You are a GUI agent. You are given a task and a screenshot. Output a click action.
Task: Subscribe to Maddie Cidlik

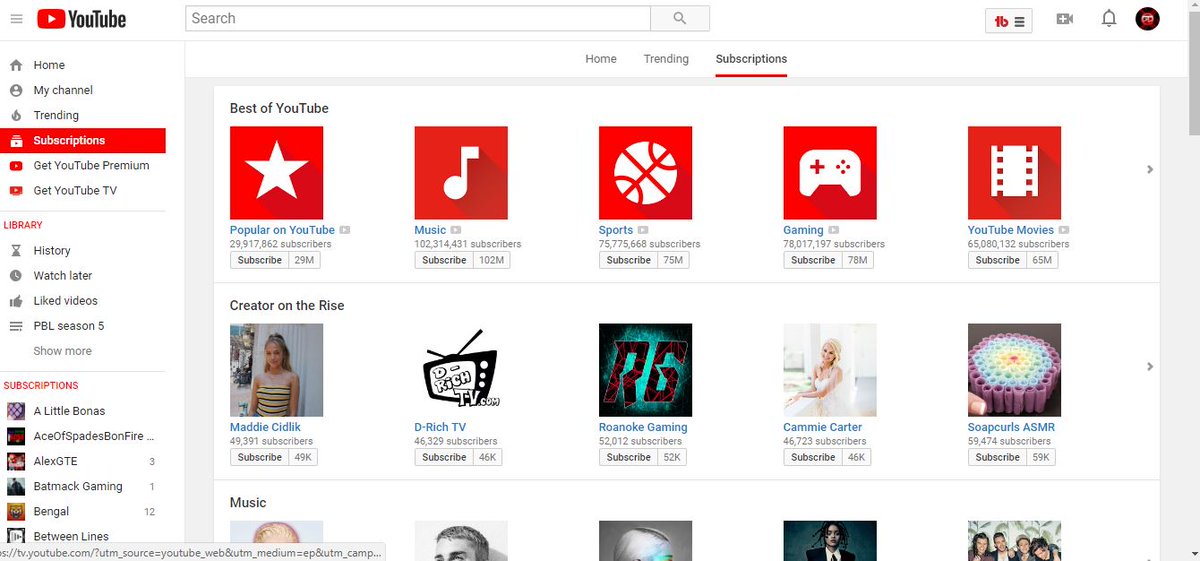(x=260, y=457)
